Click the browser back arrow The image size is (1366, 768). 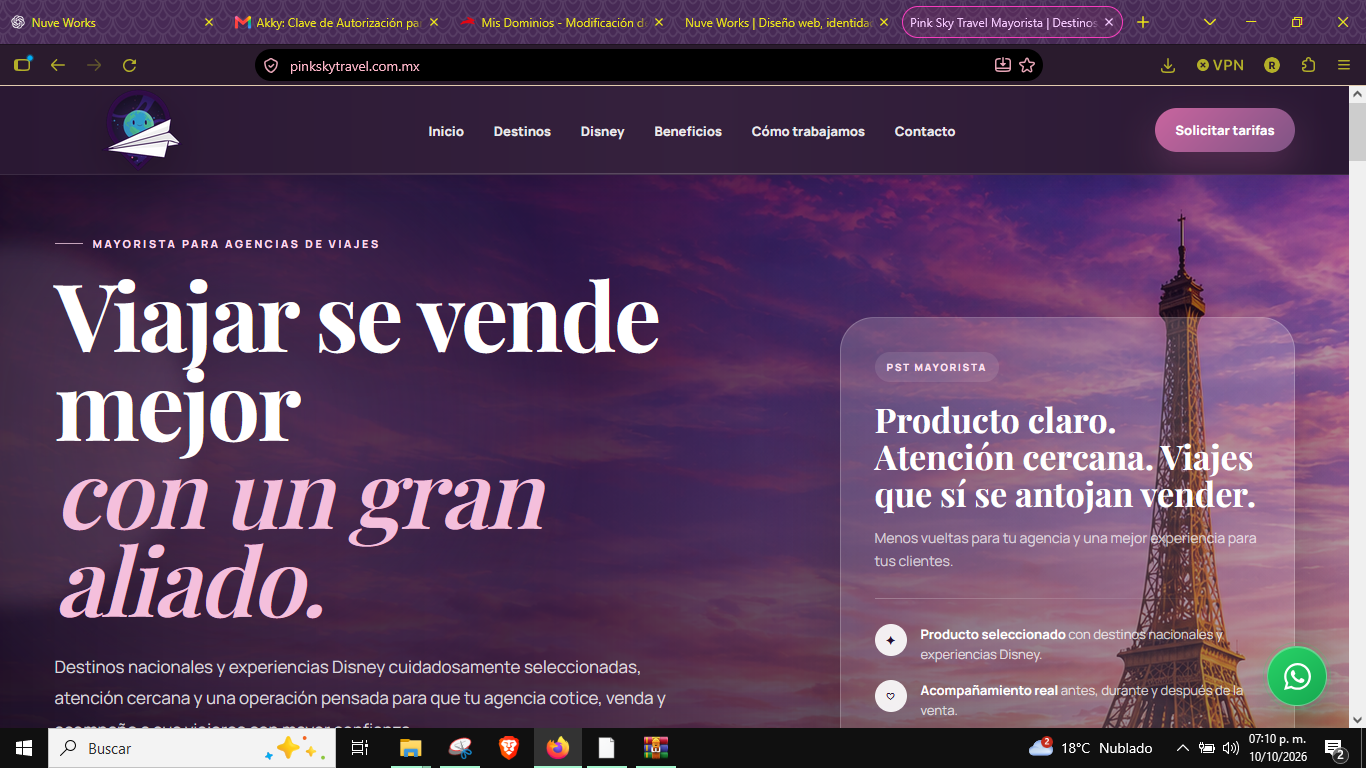(x=58, y=65)
